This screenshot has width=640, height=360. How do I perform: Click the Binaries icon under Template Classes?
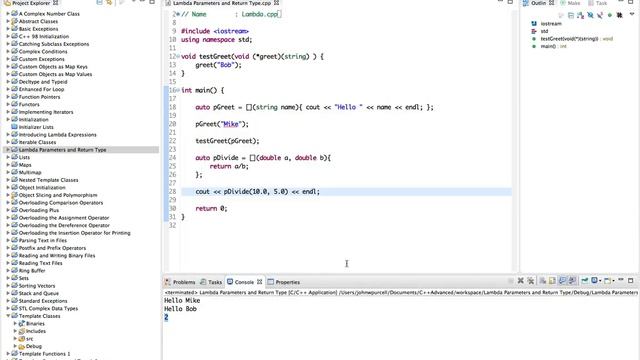tap(22, 323)
